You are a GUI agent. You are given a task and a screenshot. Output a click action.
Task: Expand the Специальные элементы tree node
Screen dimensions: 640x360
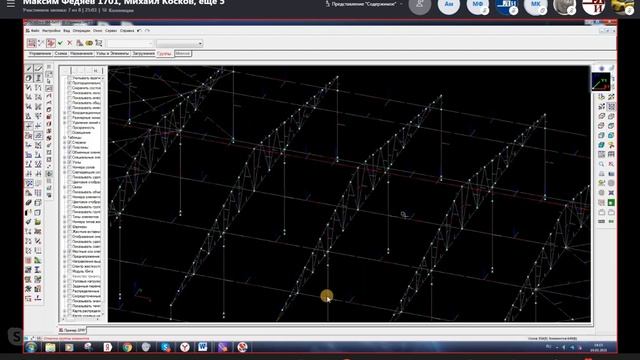point(64,157)
